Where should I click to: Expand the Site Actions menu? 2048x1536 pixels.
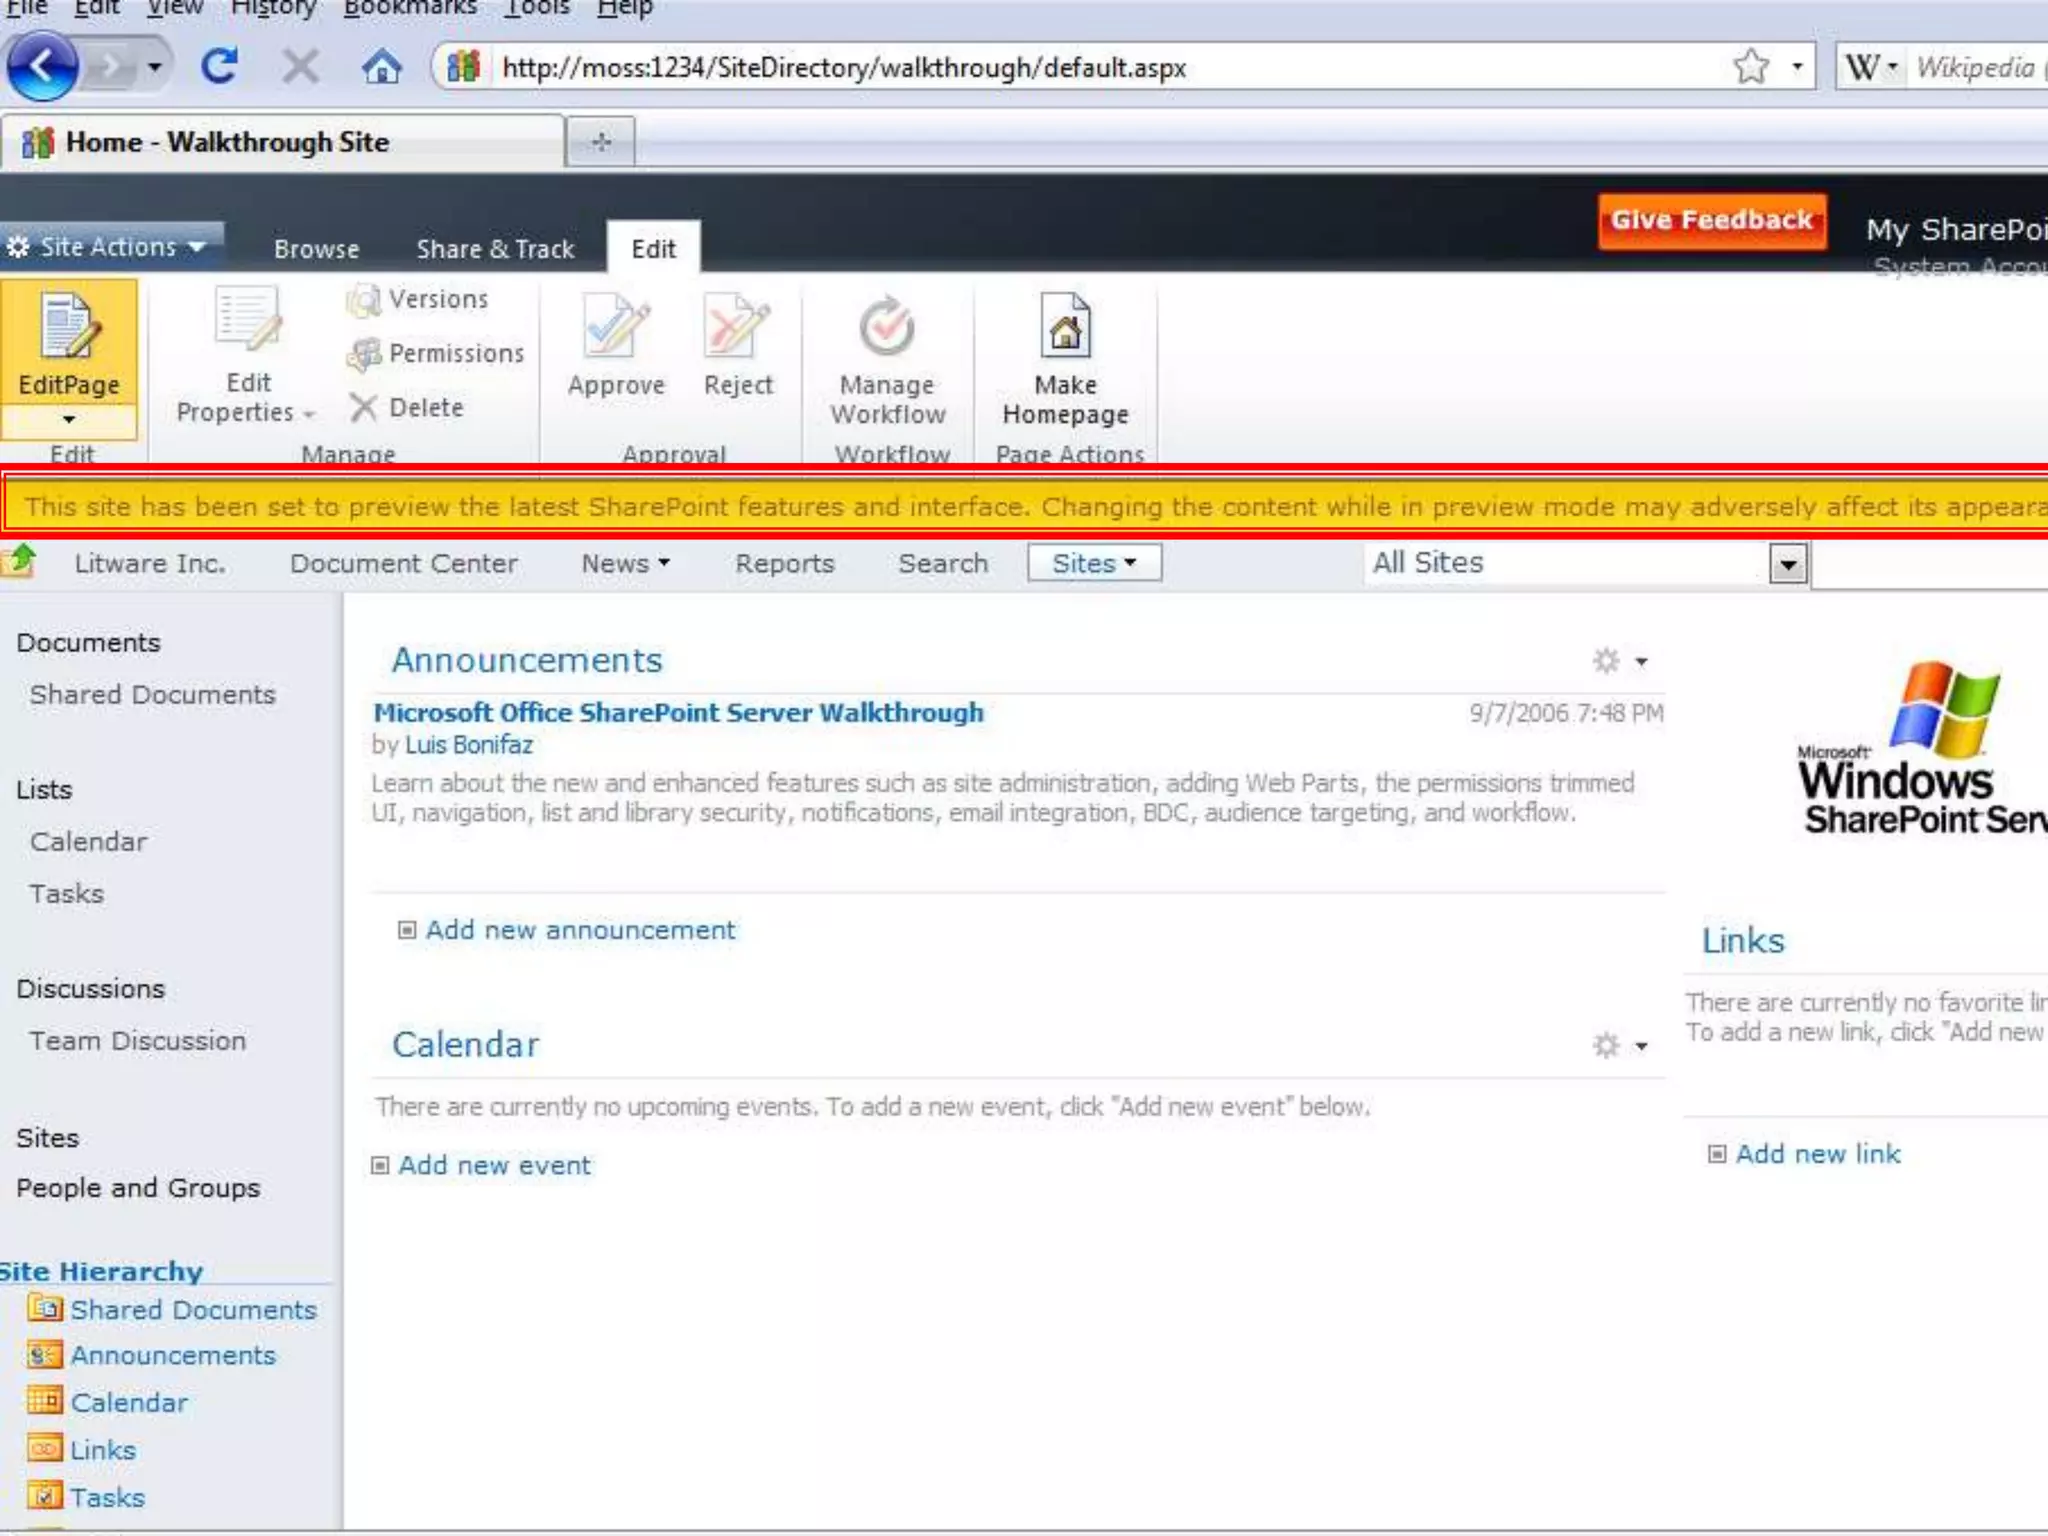click(108, 247)
